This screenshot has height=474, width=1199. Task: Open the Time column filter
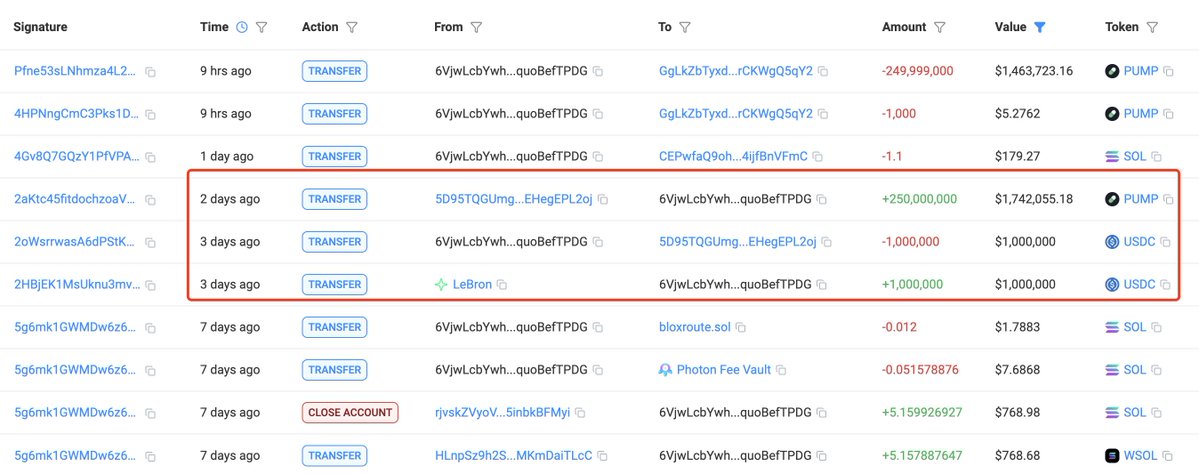pos(262,28)
